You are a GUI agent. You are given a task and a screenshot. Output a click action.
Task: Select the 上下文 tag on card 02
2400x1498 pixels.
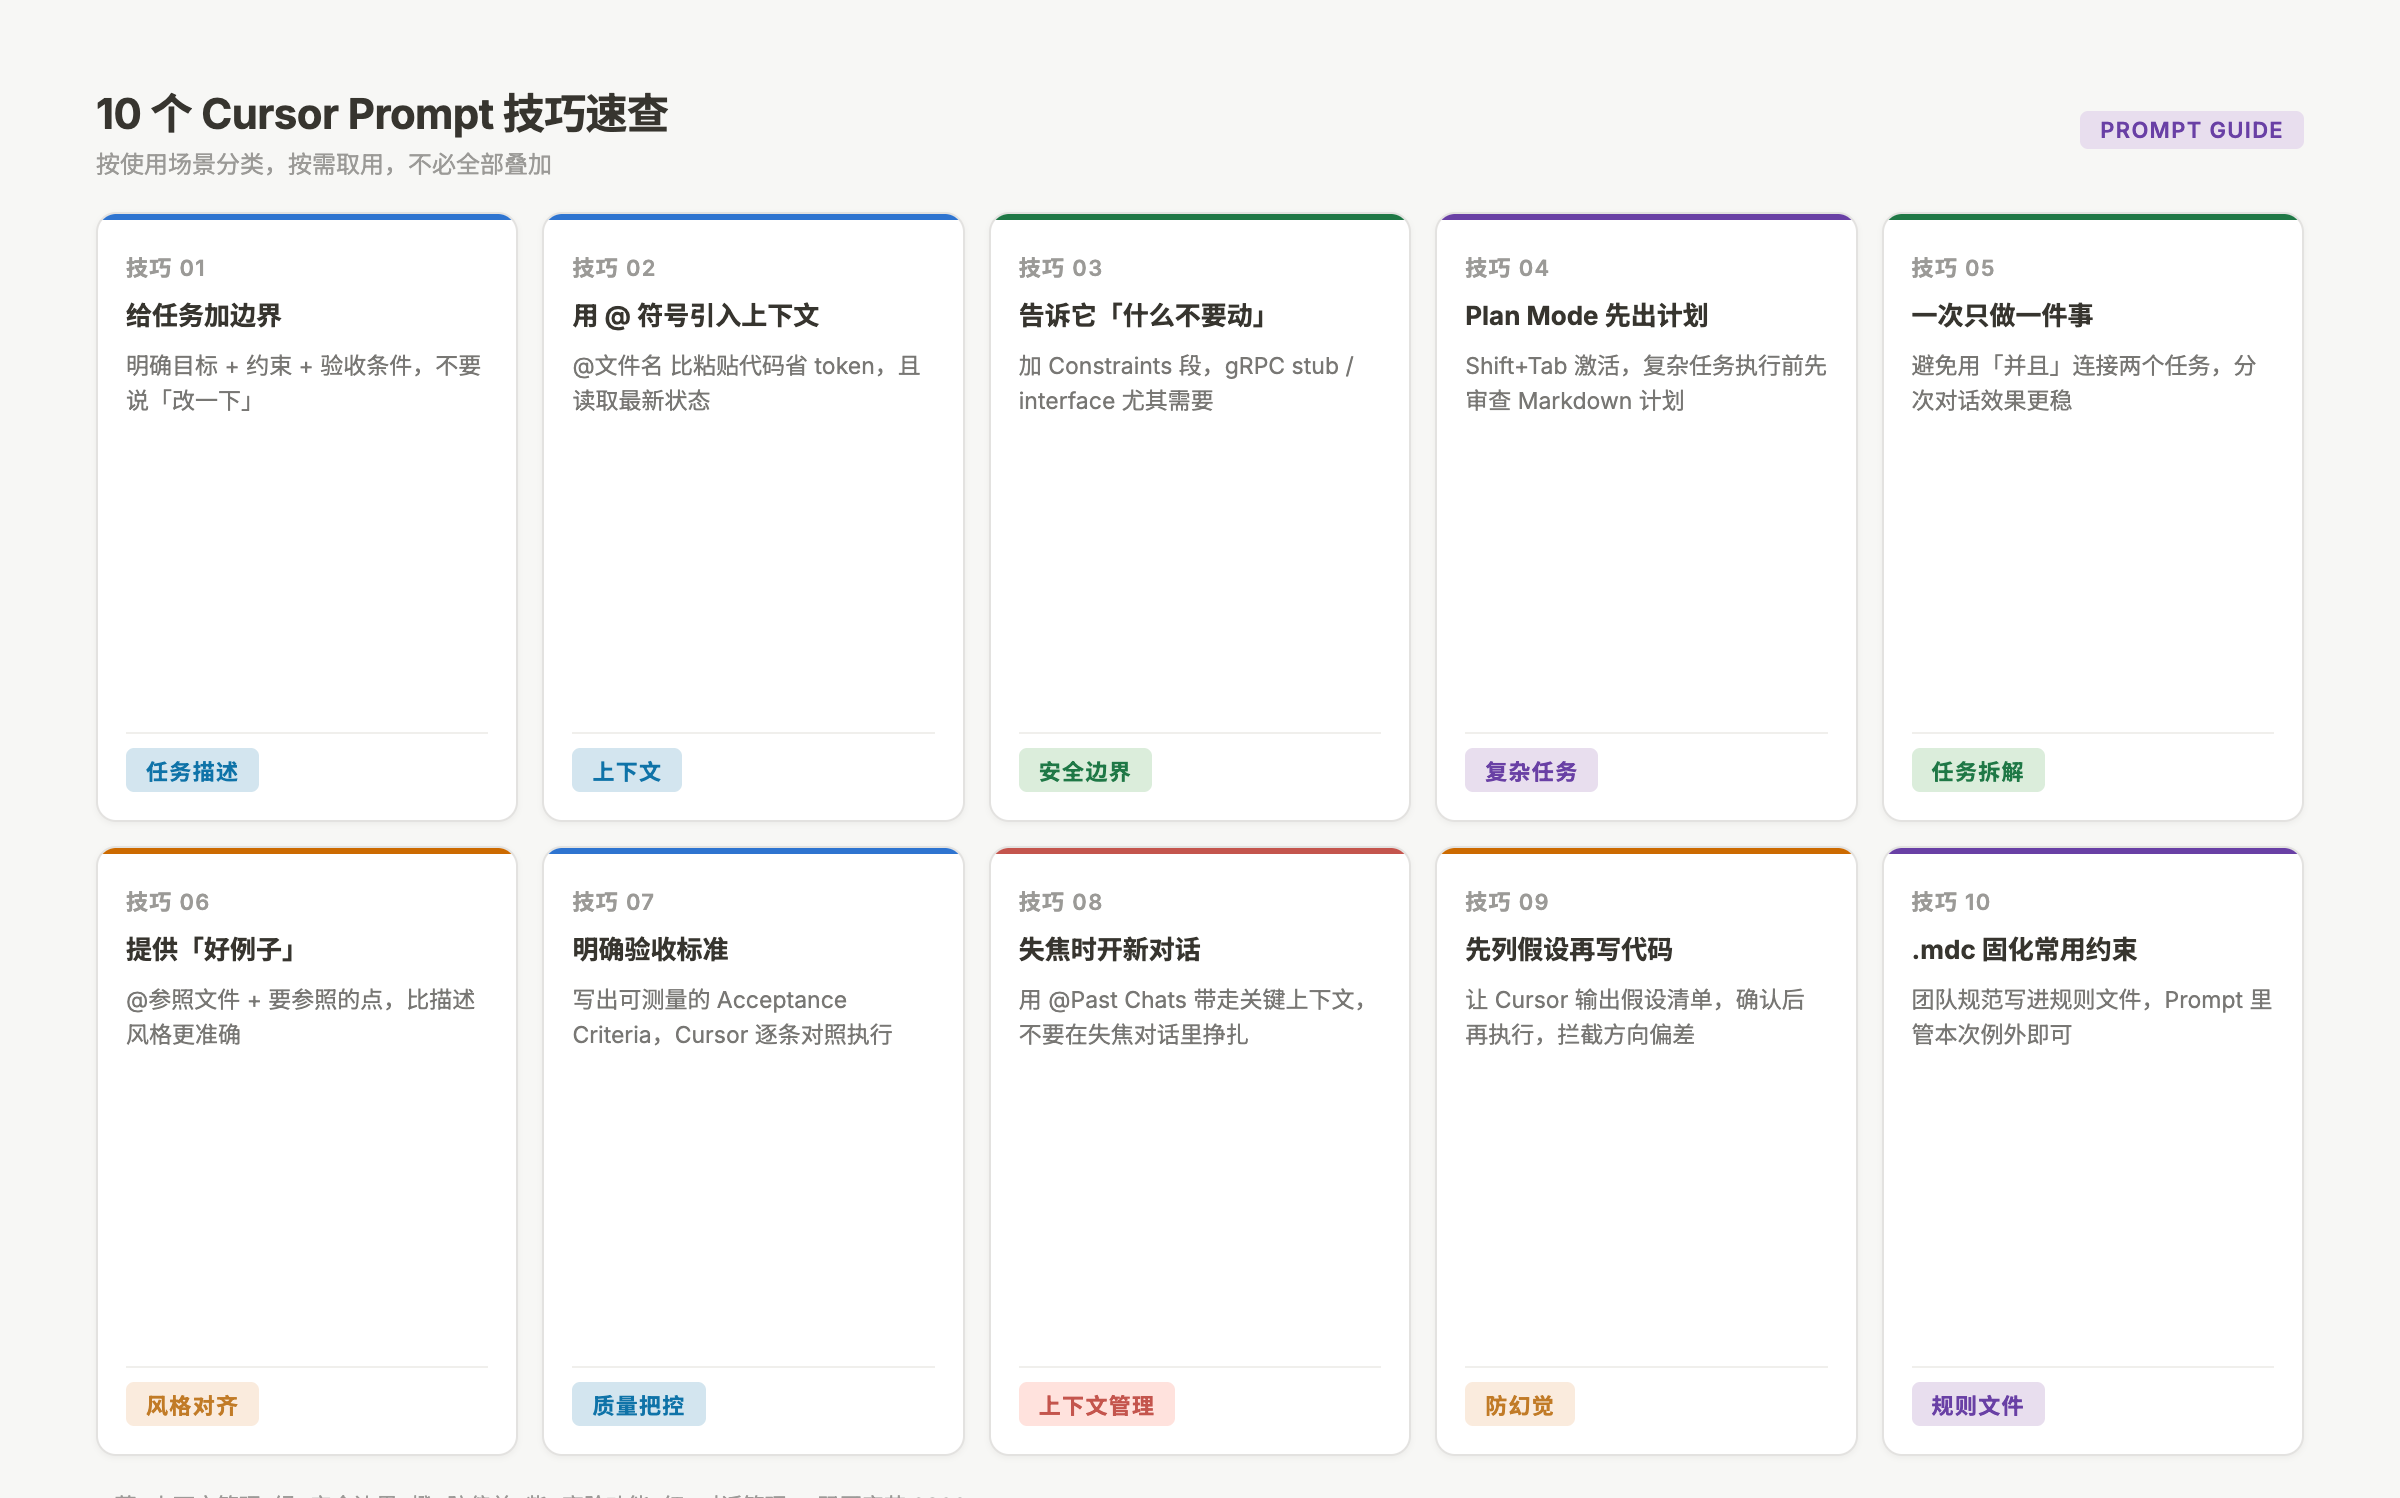(627, 771)
